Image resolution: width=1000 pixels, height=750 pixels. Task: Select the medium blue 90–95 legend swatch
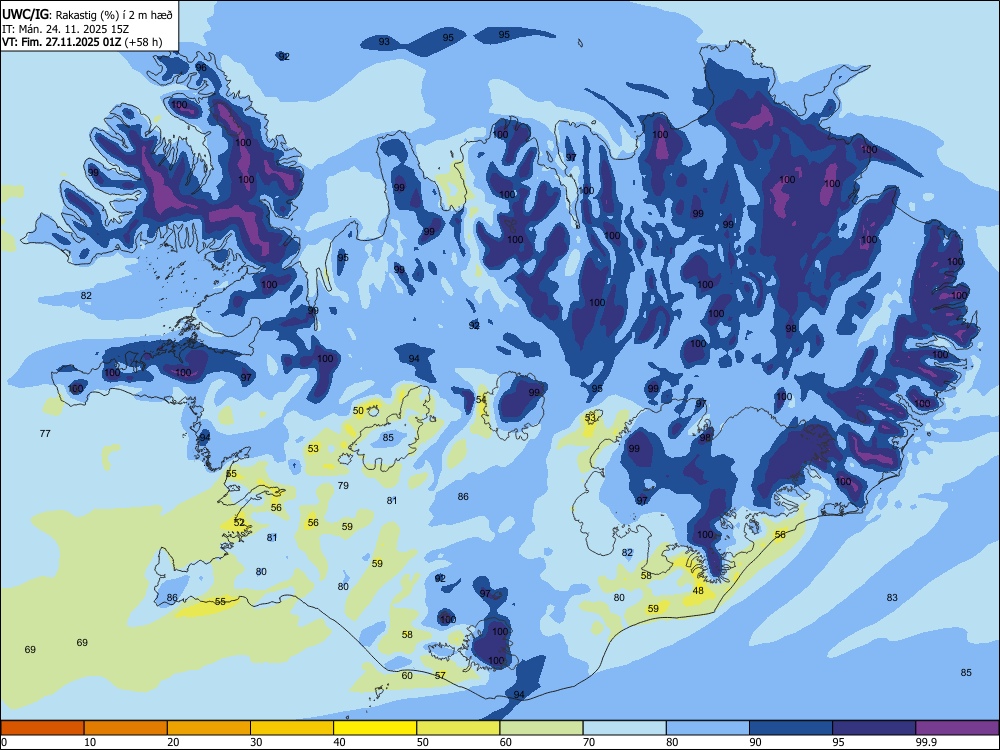[x=791, y=728]
